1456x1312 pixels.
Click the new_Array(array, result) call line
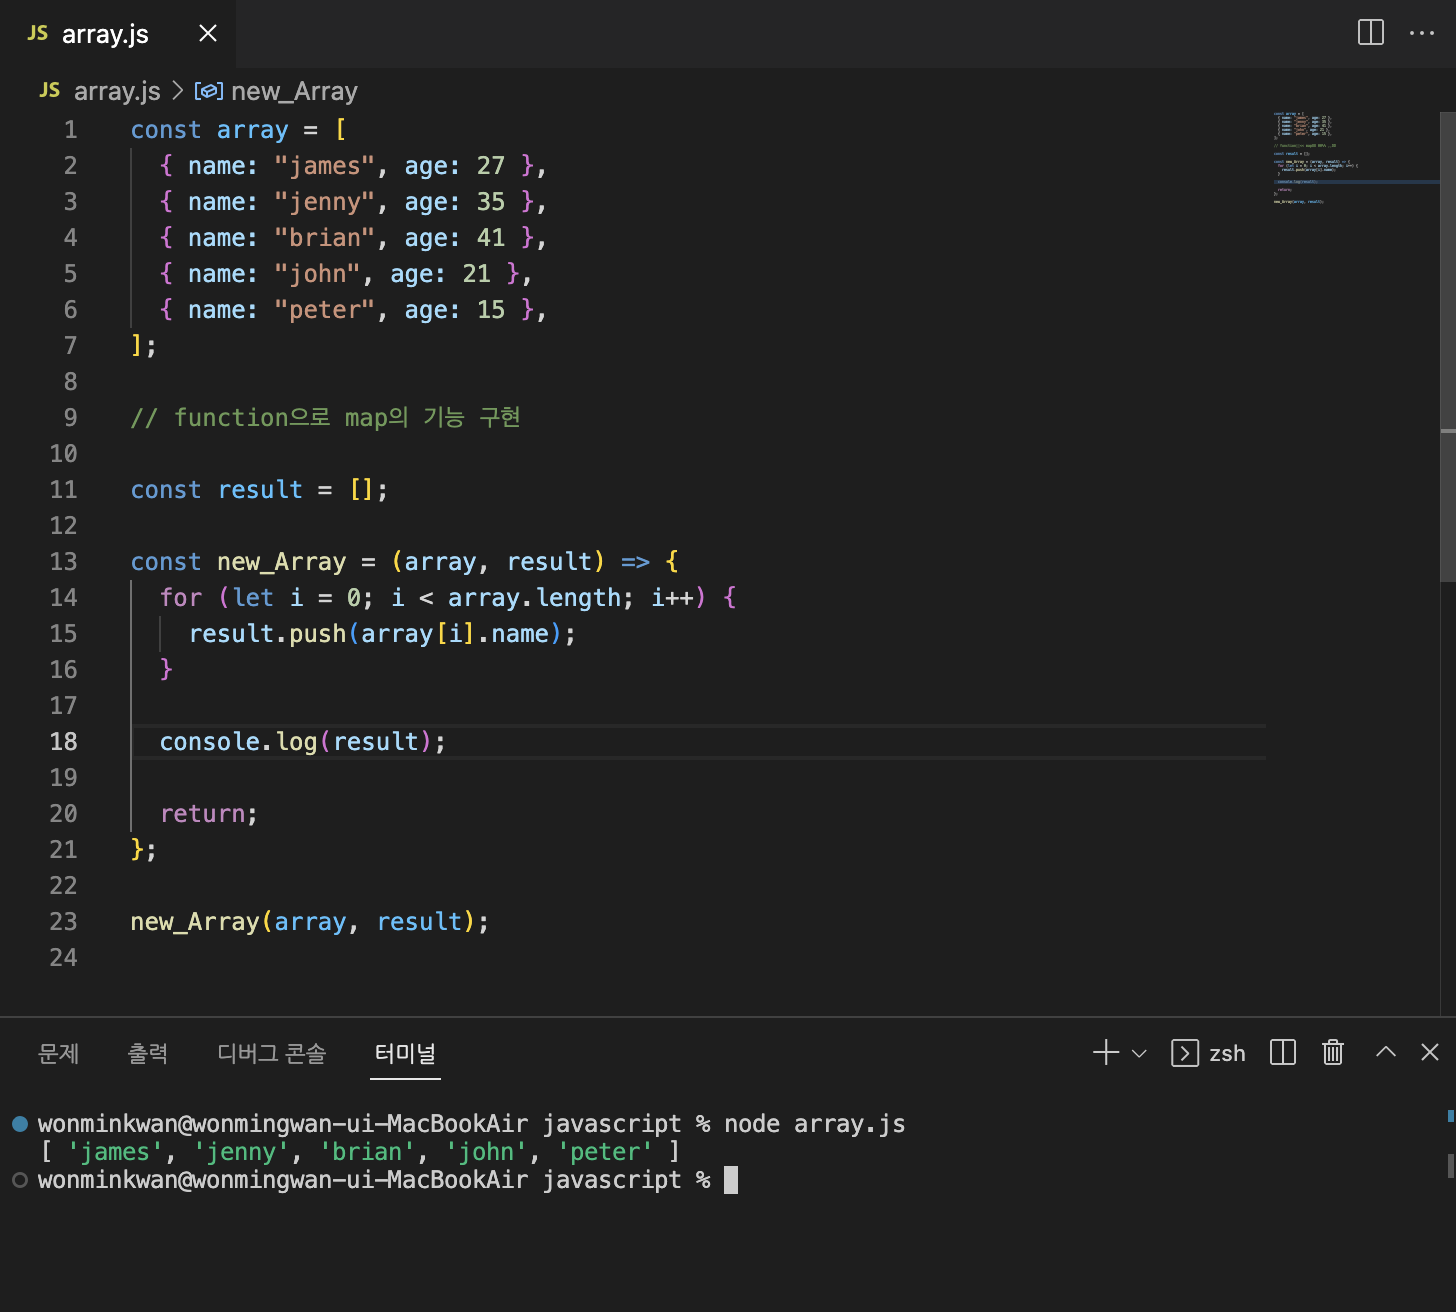(x=310, y=922)
